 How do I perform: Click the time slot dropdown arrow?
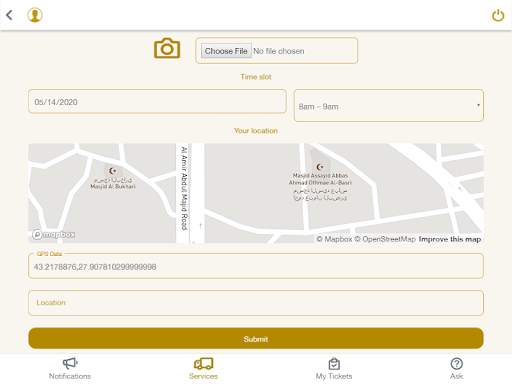tap(478, 105)
